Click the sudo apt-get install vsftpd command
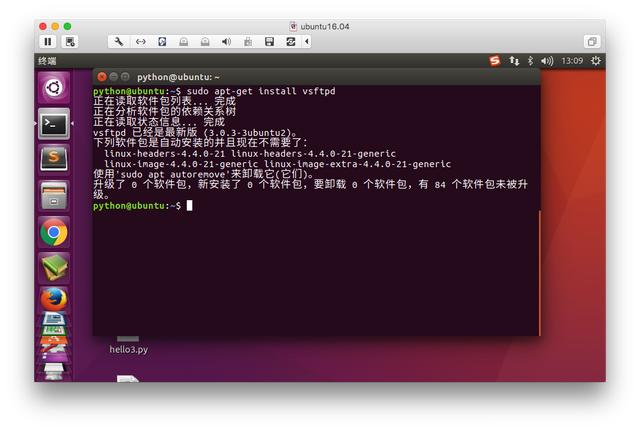Screen dimensions: 640x431 pyautogui.click(x=261, y=91)
